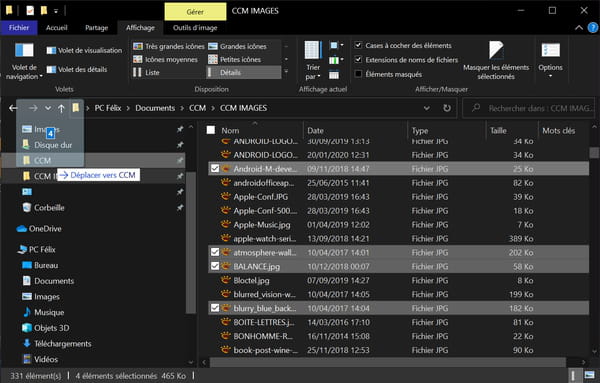600x383 pixels.
Task: Select the Détails layout
Action: [244, 72]
